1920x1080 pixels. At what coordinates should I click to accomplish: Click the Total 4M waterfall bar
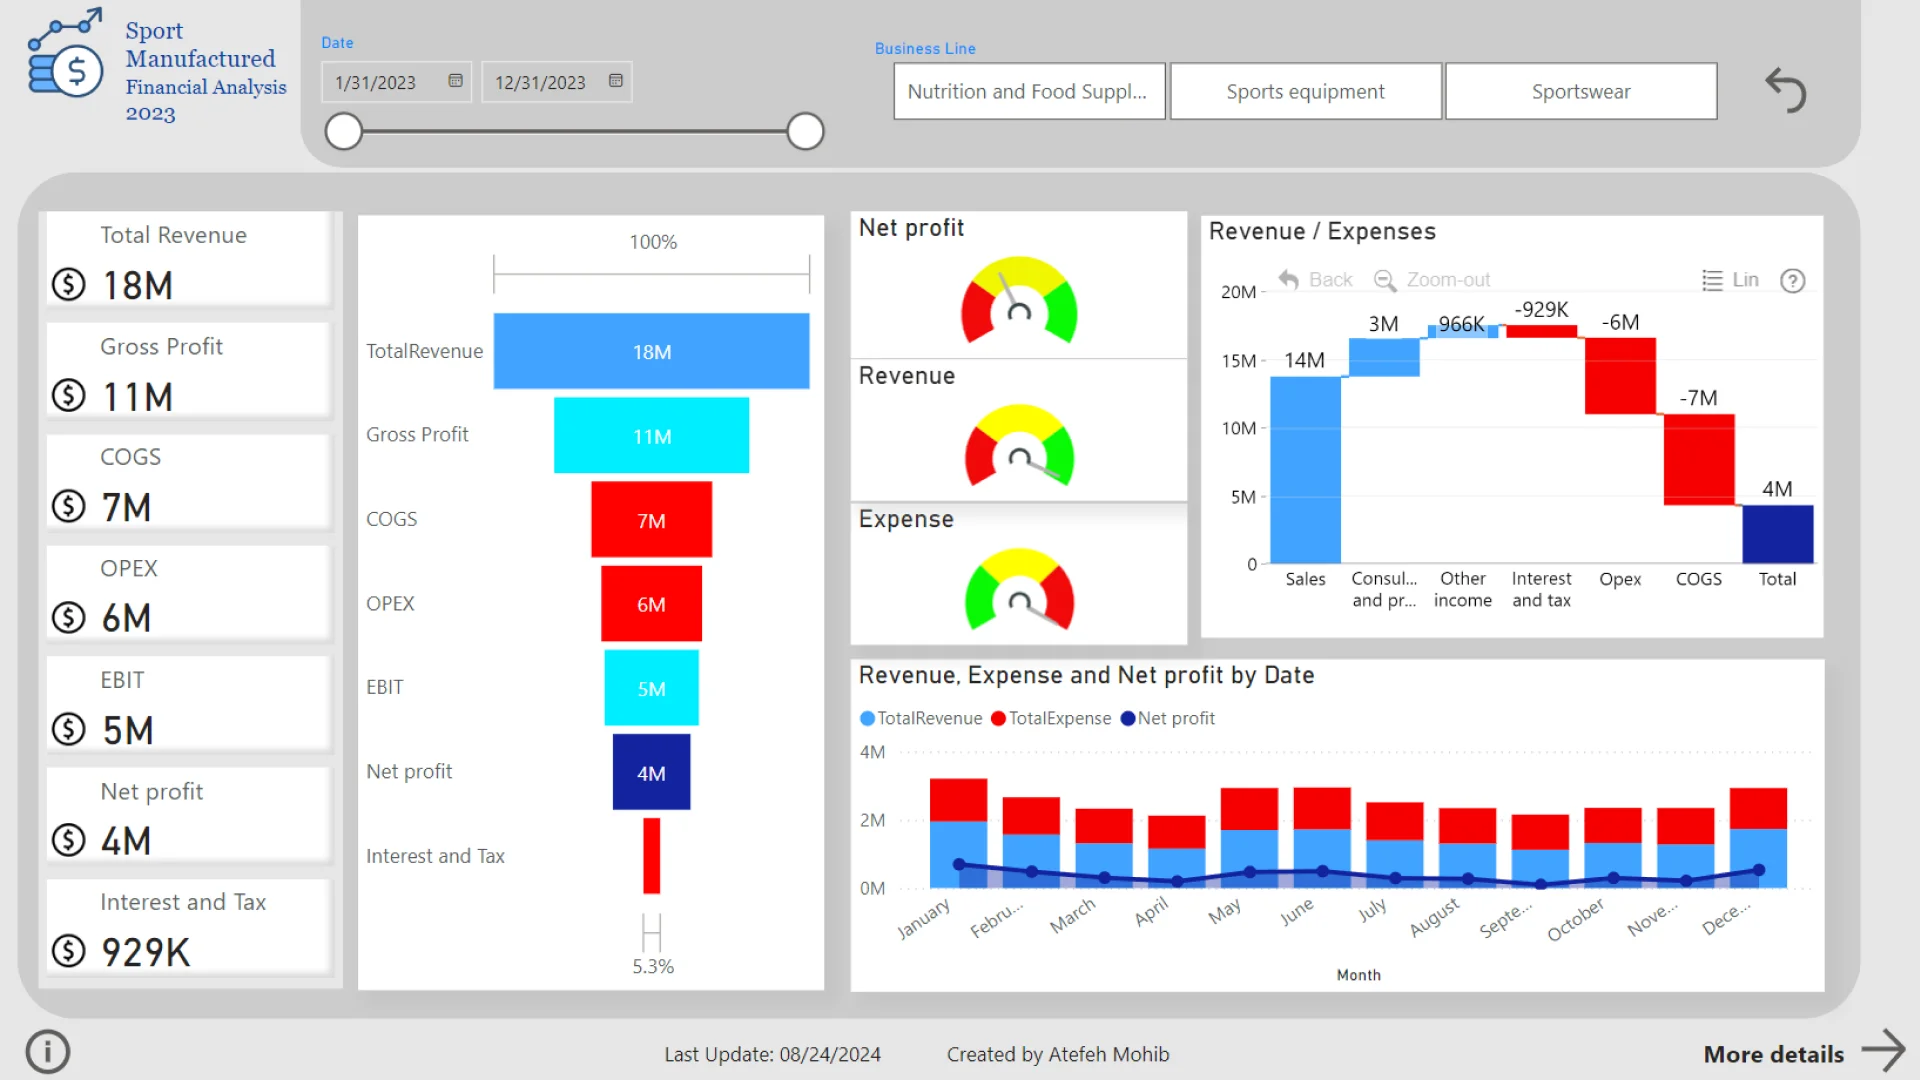(x=1777, y=534)
